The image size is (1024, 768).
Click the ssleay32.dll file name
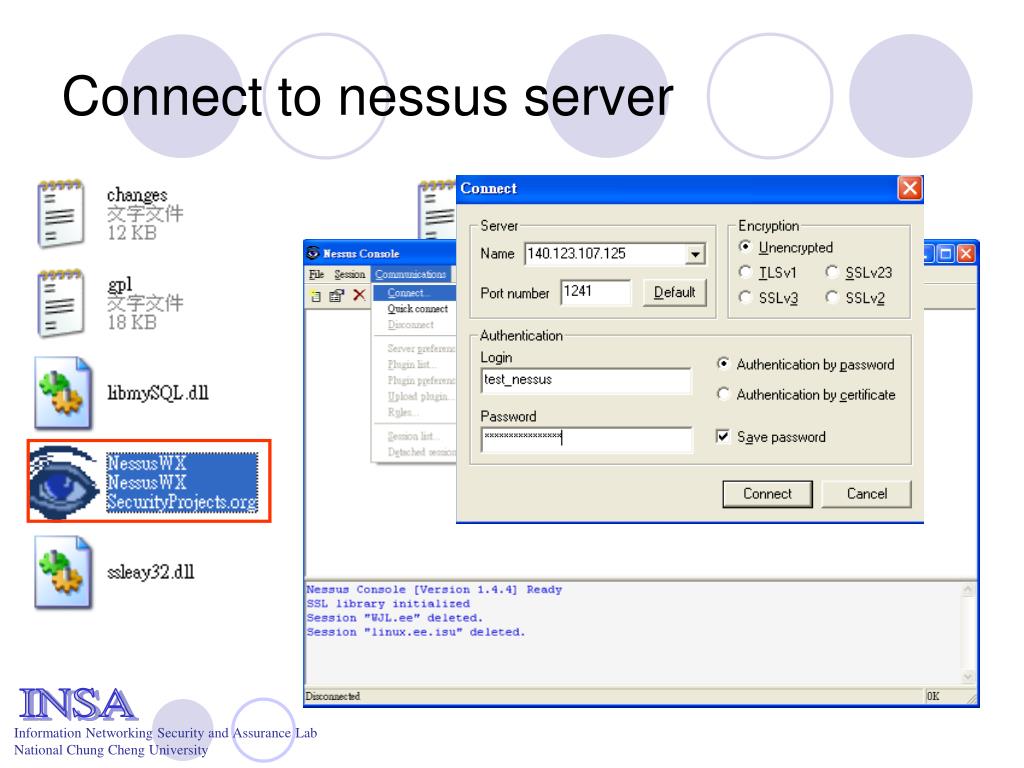point(151,572)
